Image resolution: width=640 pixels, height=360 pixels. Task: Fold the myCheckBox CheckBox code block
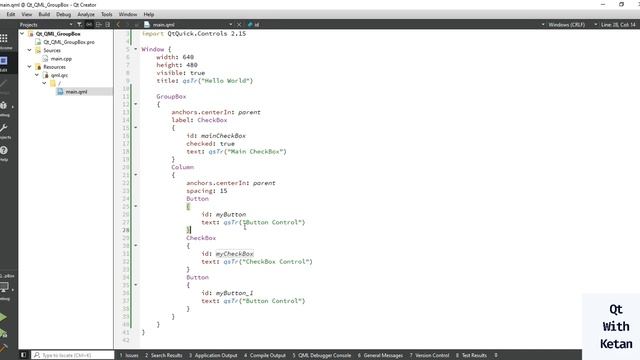136,245
